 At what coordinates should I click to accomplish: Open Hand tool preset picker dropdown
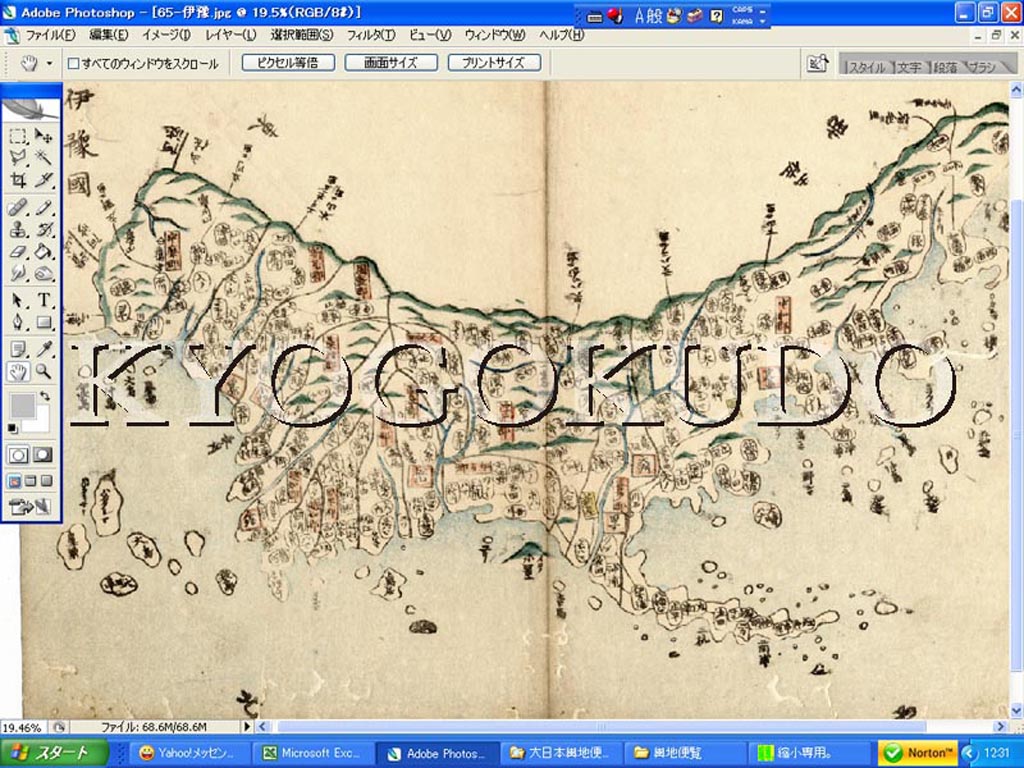pyautogui.click(x=49, y=64)
